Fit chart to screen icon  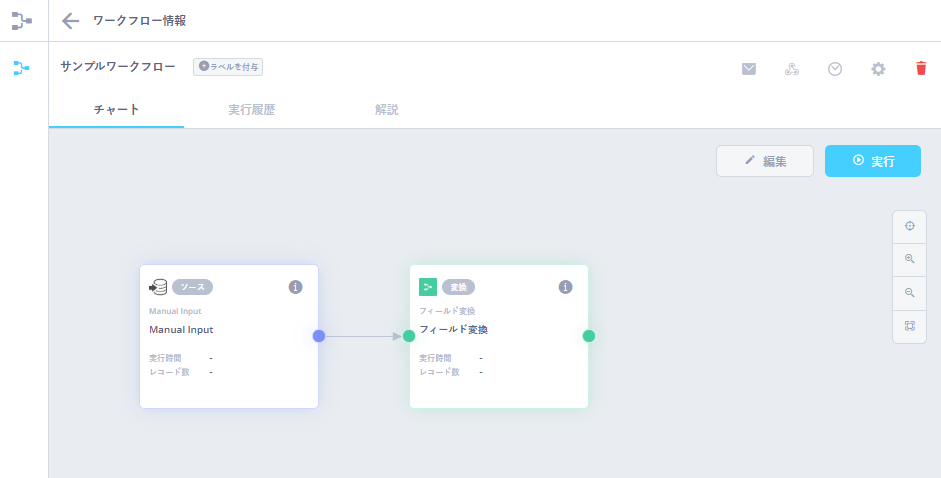coord(909,326)
